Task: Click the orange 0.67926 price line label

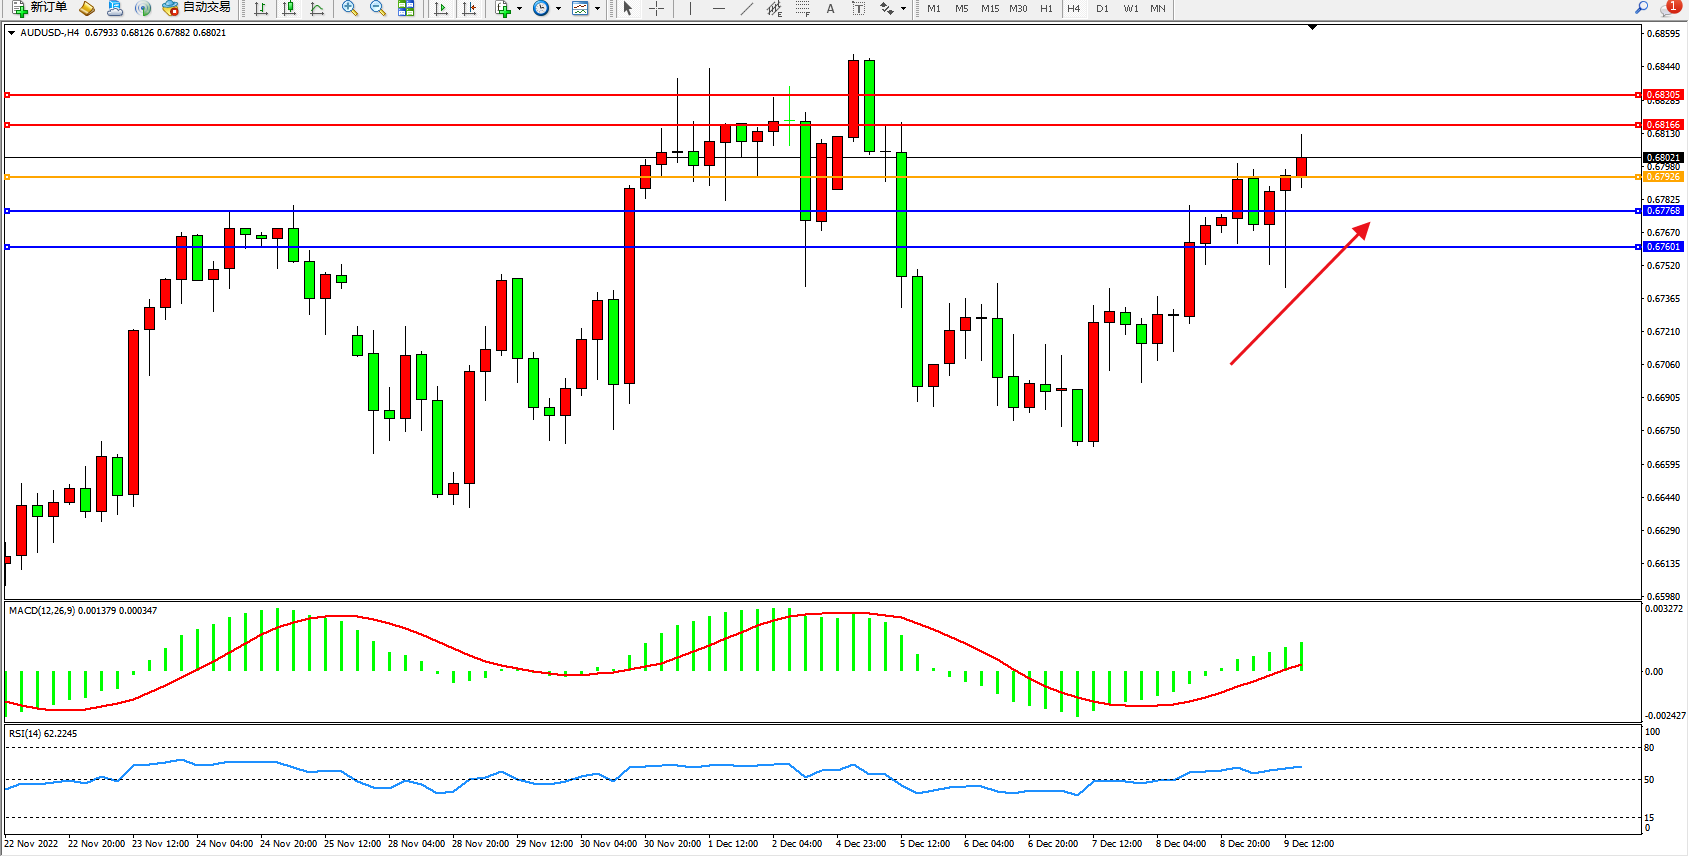Action: 1663,177
